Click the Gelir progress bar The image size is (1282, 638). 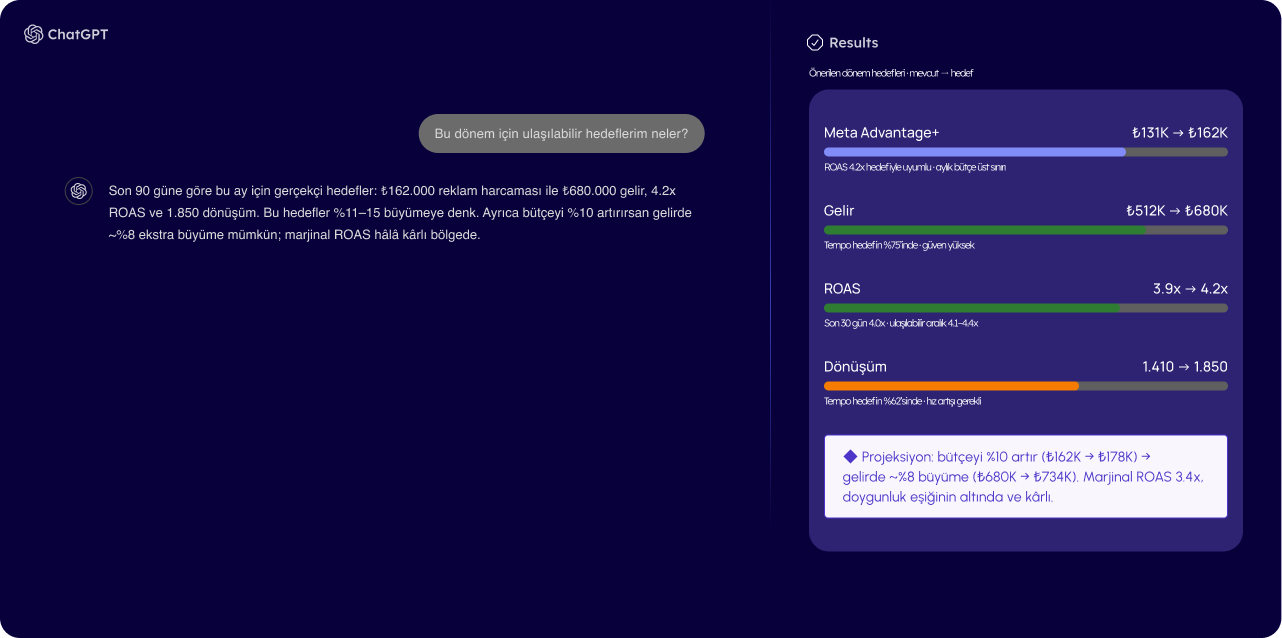tap(1026, 230)
